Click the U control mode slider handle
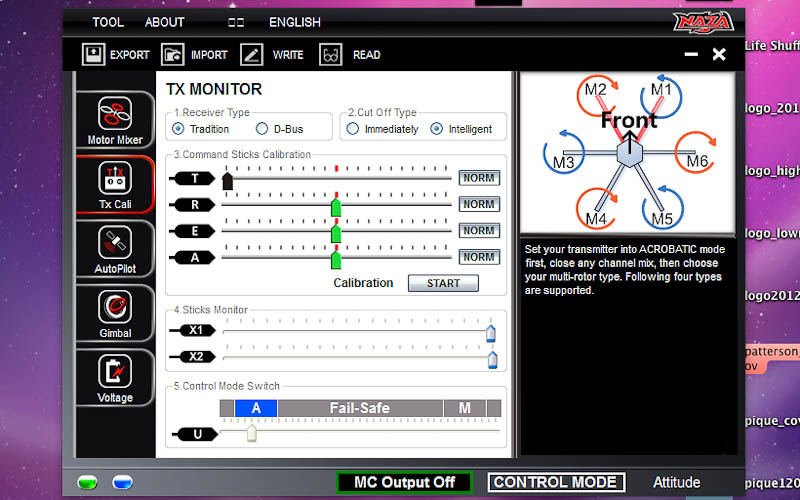800x500 pixels. coord(251,433)
